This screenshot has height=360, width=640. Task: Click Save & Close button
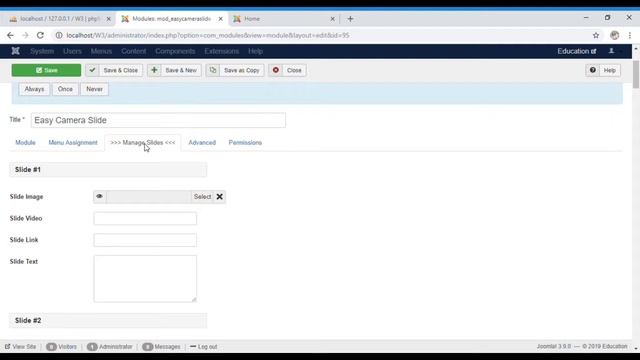coord(114,70)
